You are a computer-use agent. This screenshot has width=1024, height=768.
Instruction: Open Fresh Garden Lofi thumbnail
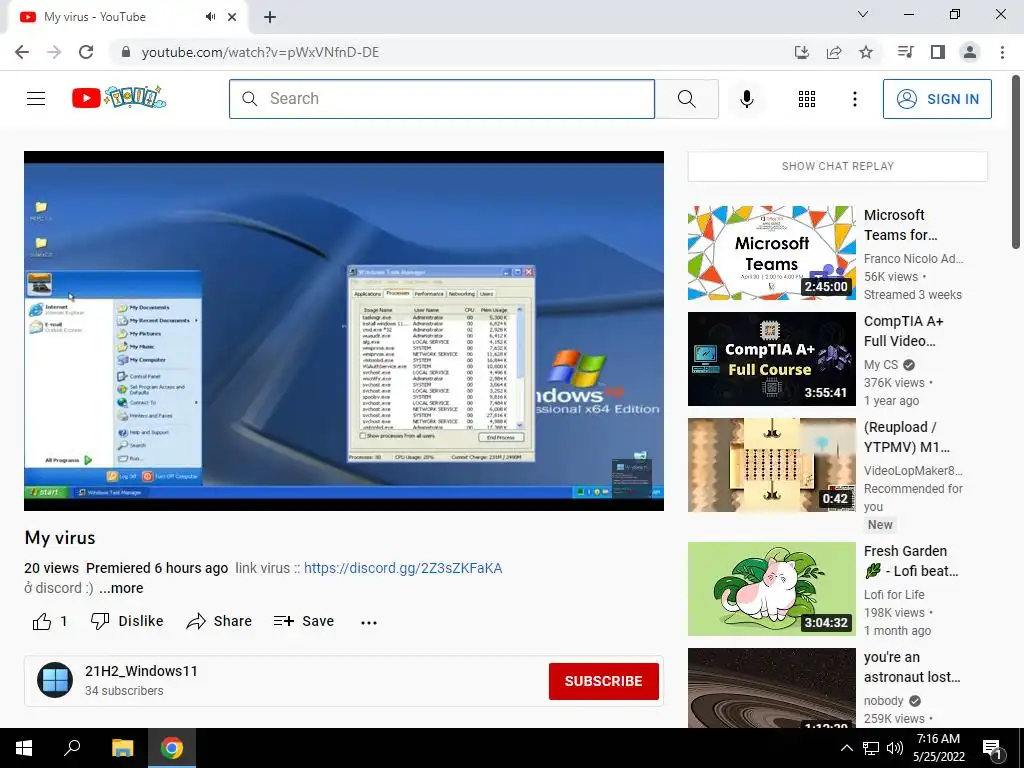[771, 588]
